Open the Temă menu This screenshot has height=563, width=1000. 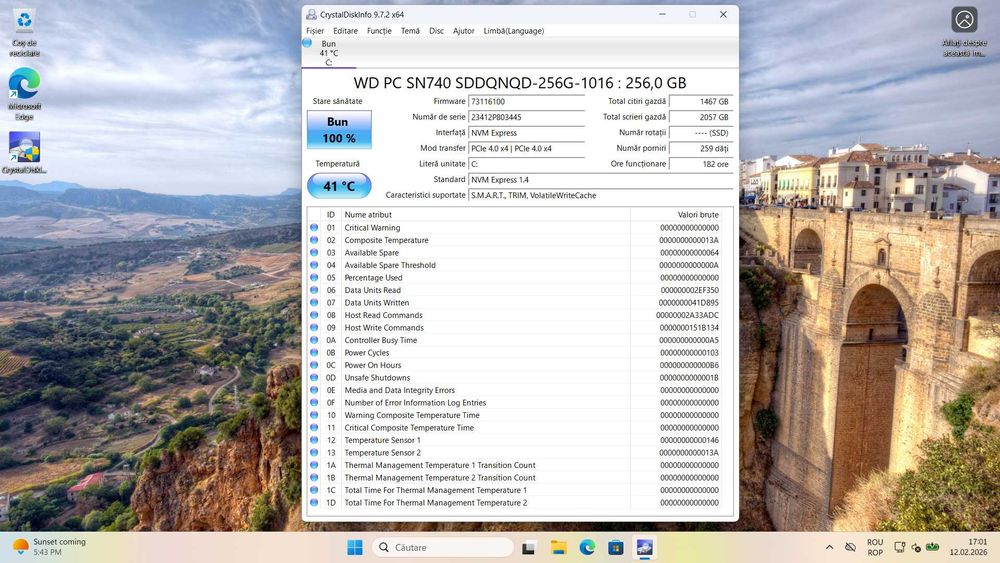coord(410,31)
